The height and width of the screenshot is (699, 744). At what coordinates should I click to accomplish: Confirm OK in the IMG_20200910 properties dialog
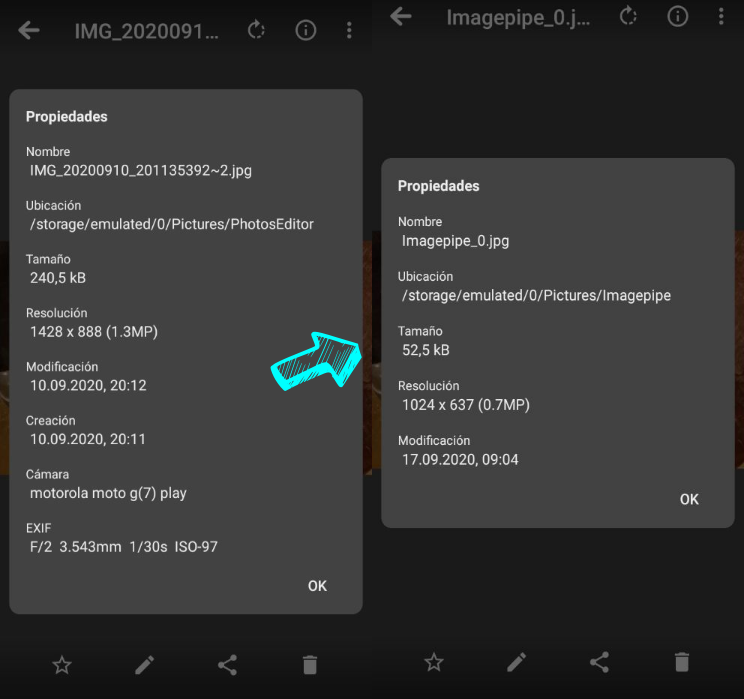pyautogui.click(x=317, y=586)
